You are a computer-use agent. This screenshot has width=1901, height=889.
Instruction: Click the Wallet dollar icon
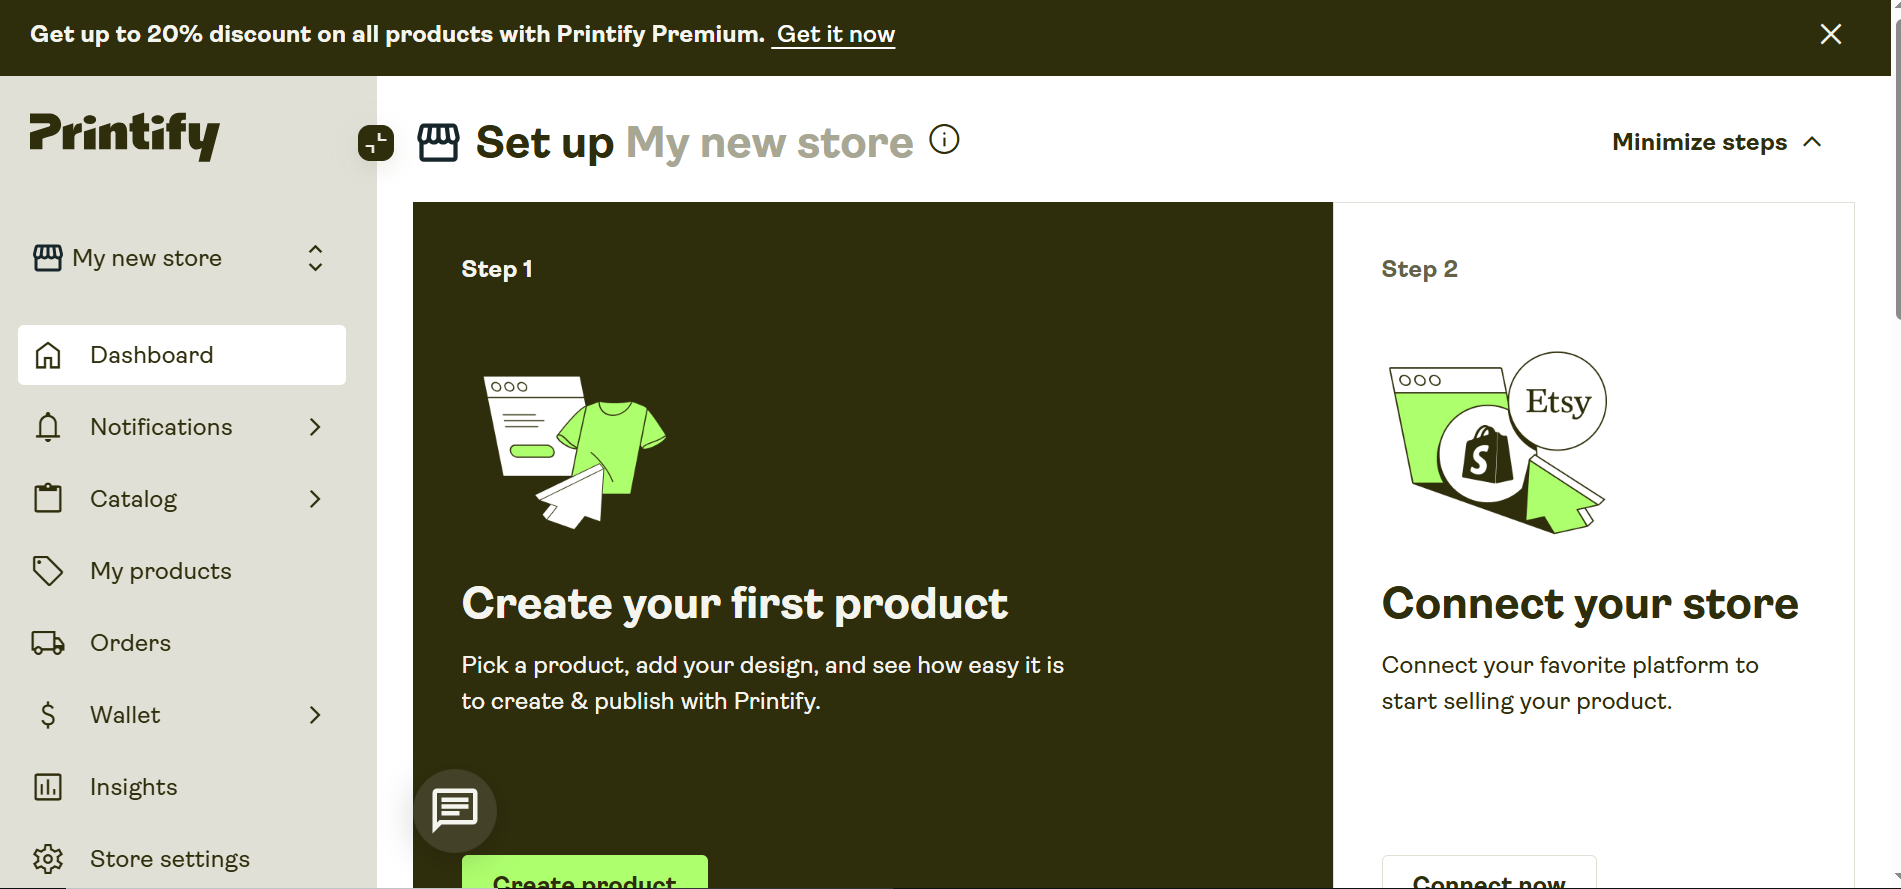pyautogui.click(x=48, y=714)
